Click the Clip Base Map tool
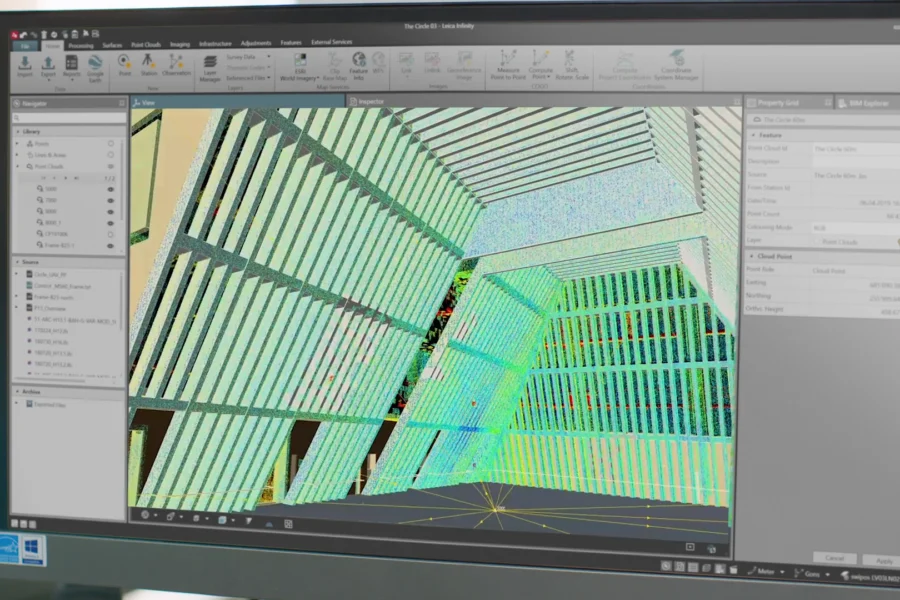This screenshot has height=600, width=900. point(335,67)
